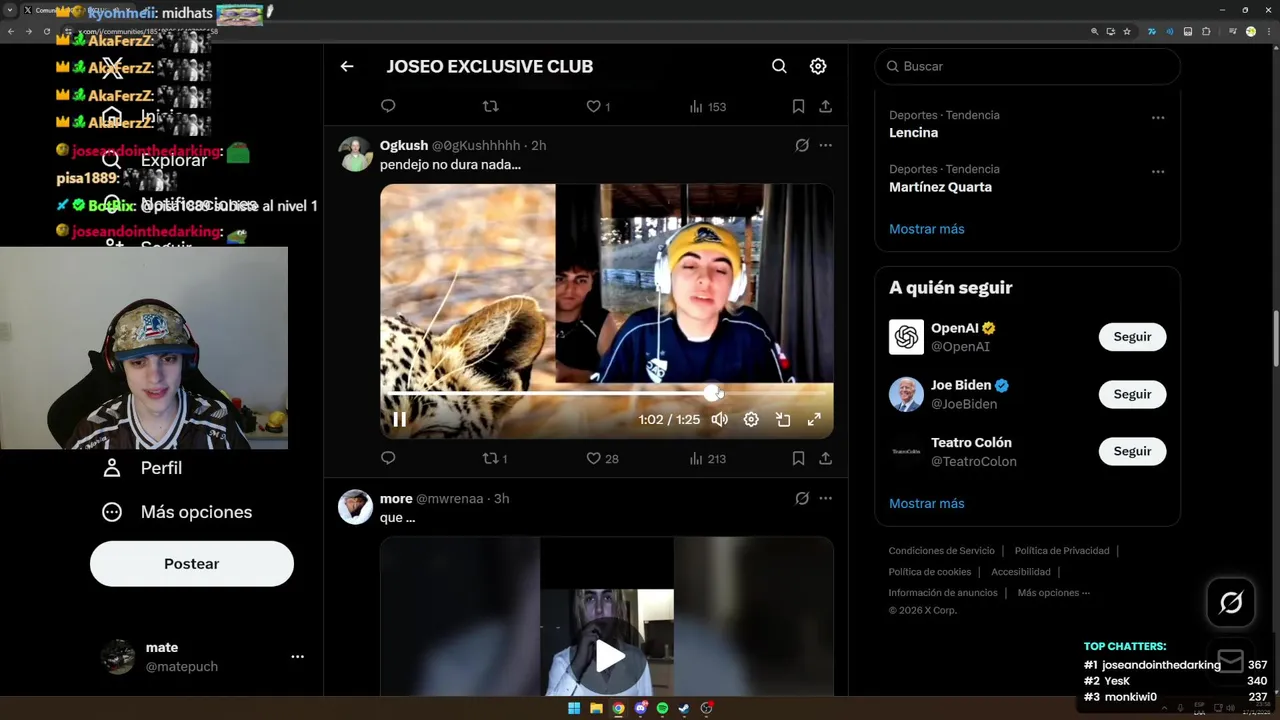Show more accounts under A quién seguir
Viewport: 1280px width, 720px height.
click(926, 503)
